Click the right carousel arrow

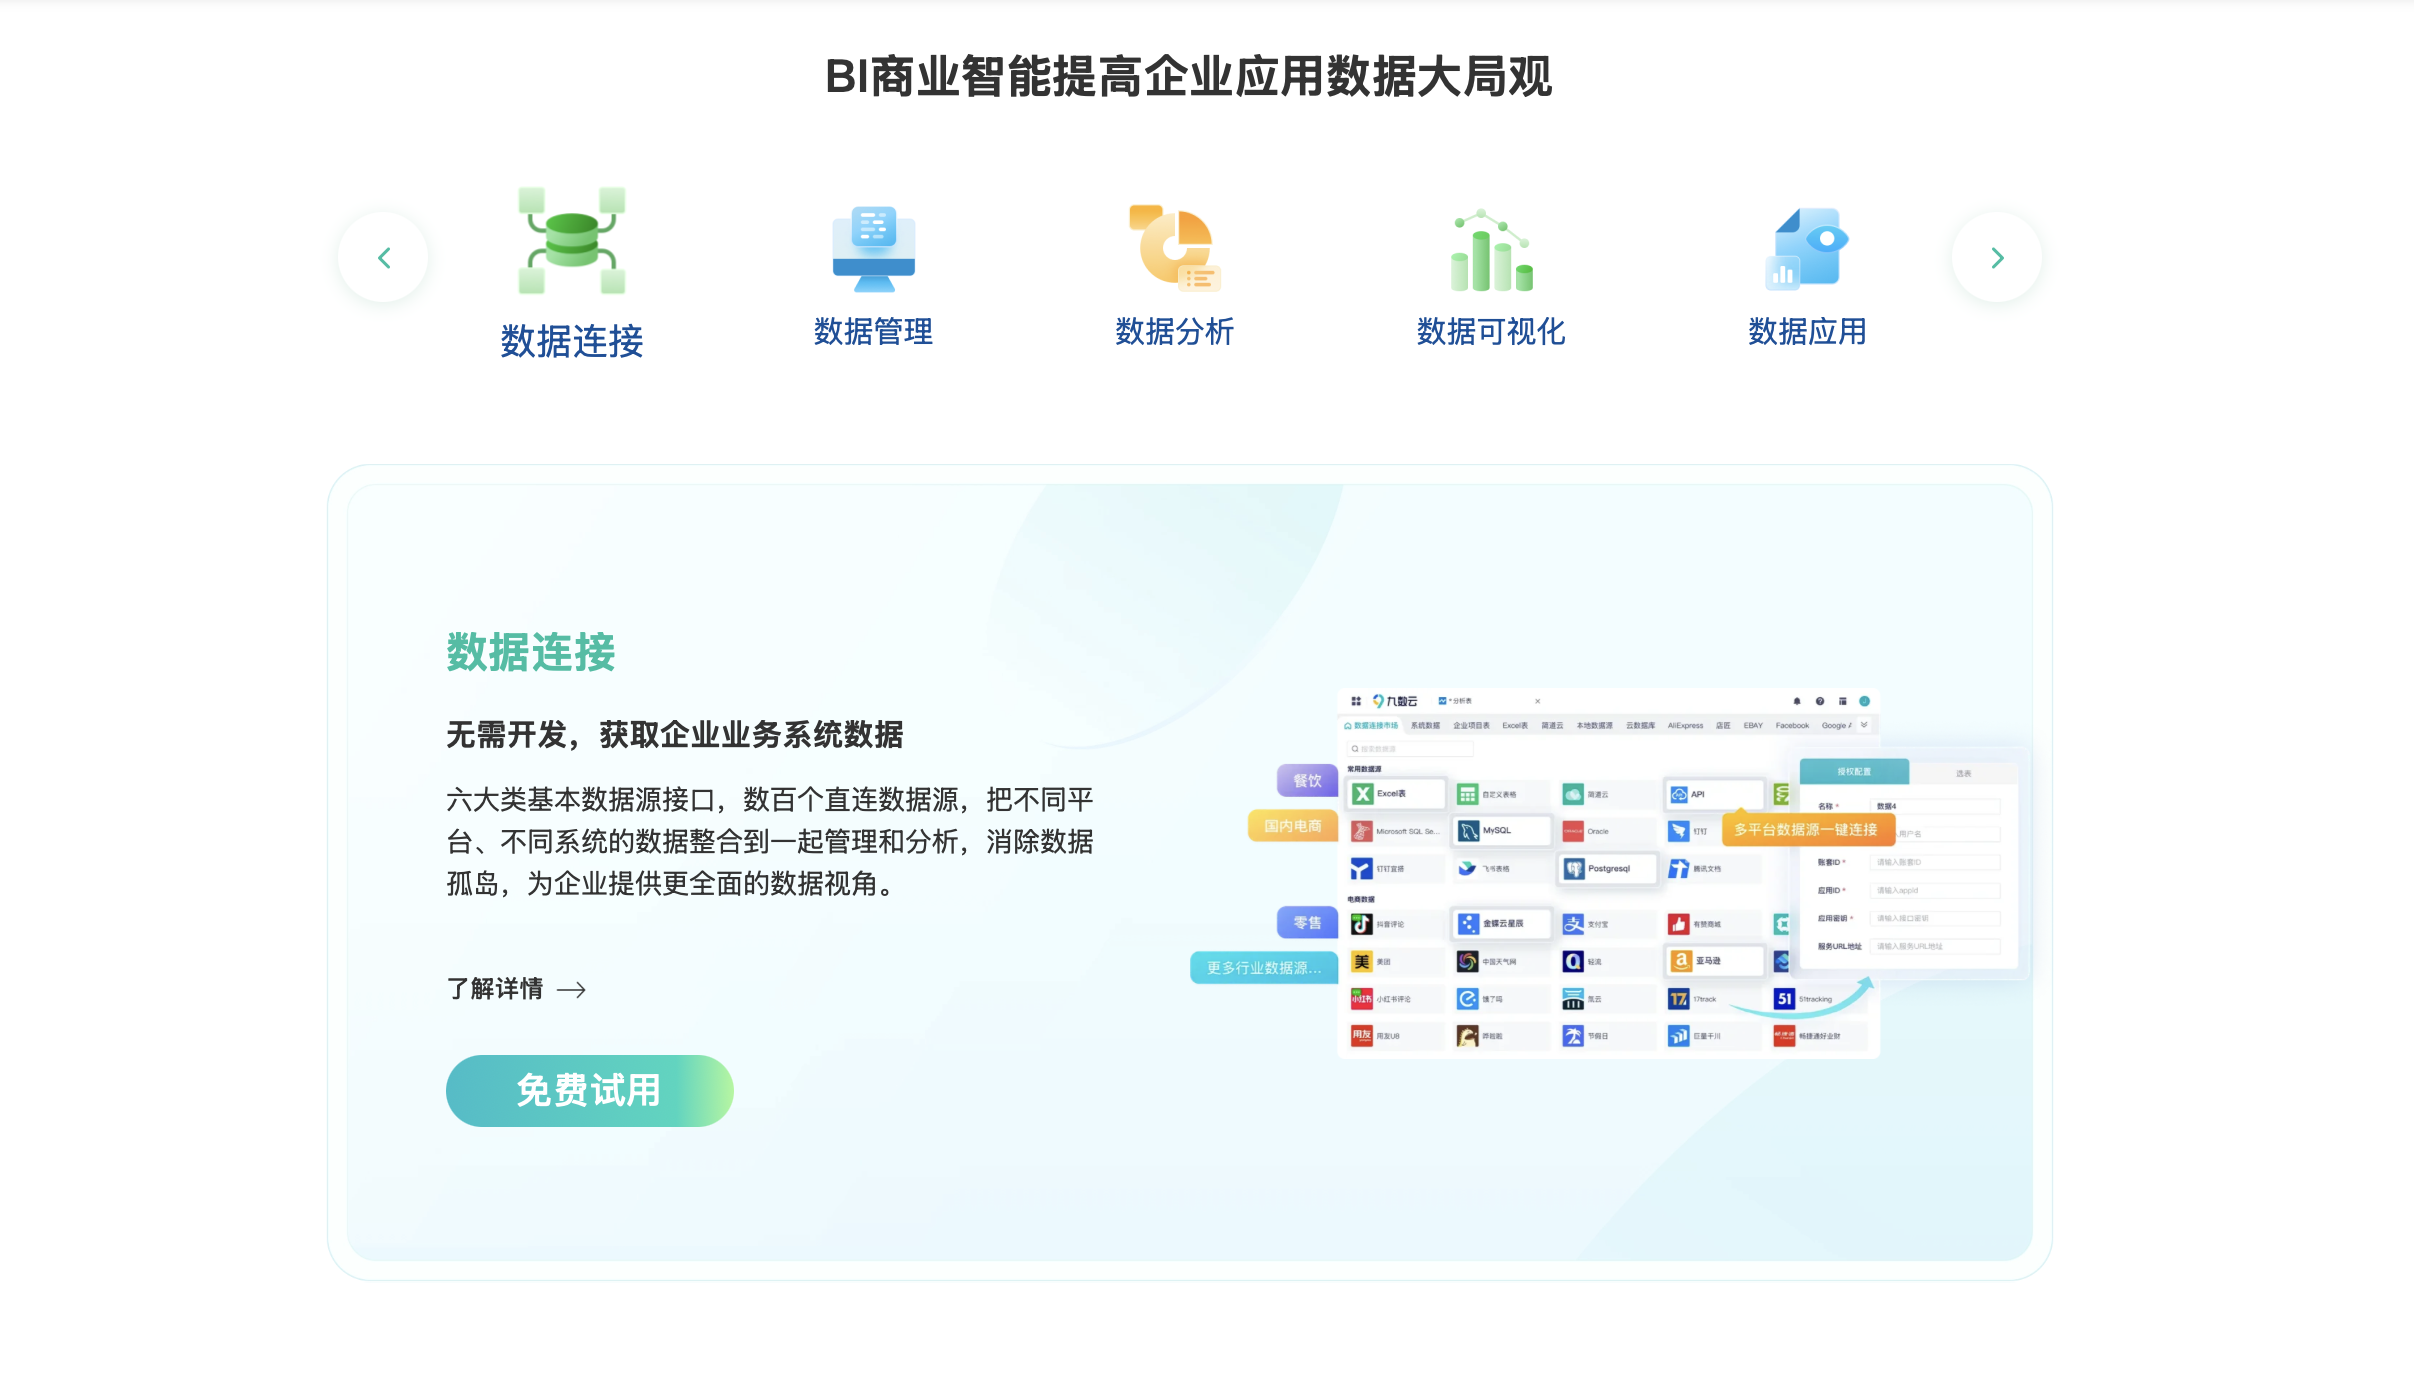tap(1998, 257)
